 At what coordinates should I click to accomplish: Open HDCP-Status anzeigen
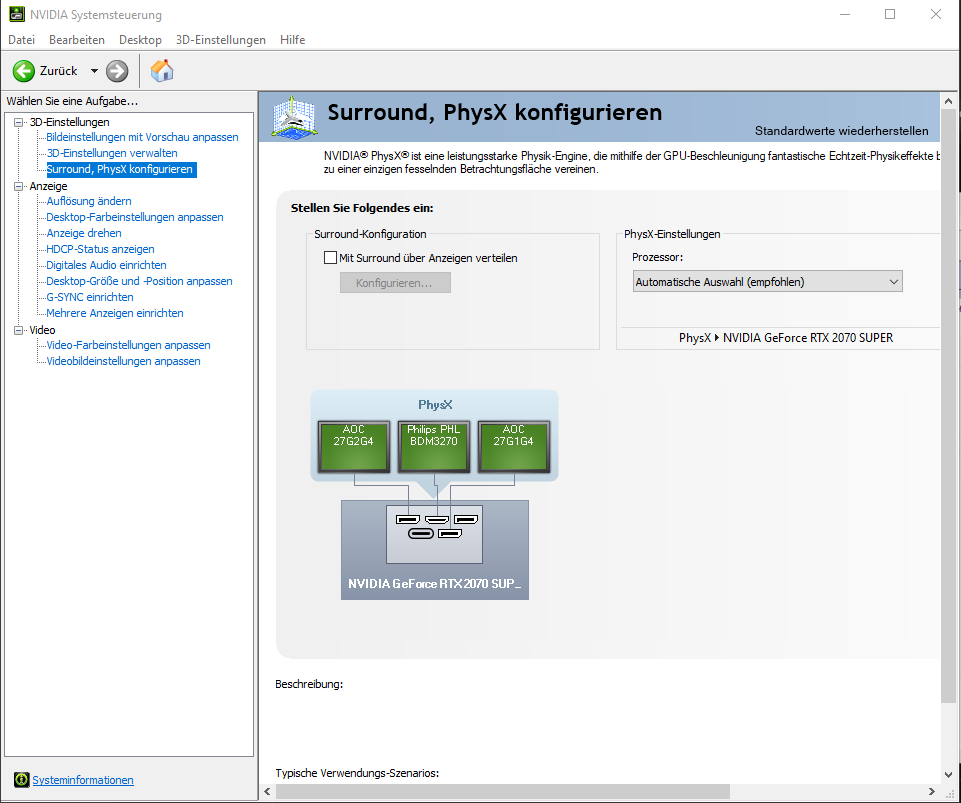(x=101, y=249)
